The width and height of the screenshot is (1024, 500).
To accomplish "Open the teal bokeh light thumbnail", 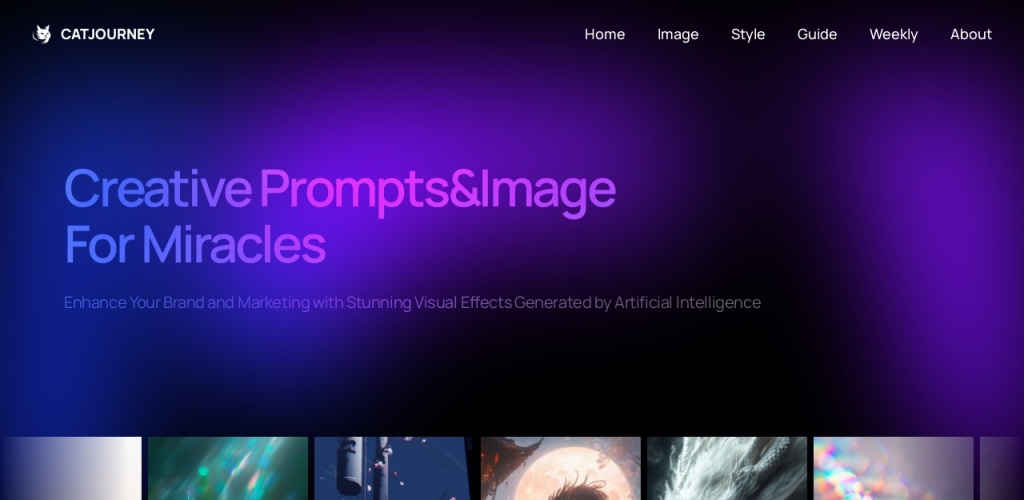I will 228,469.
